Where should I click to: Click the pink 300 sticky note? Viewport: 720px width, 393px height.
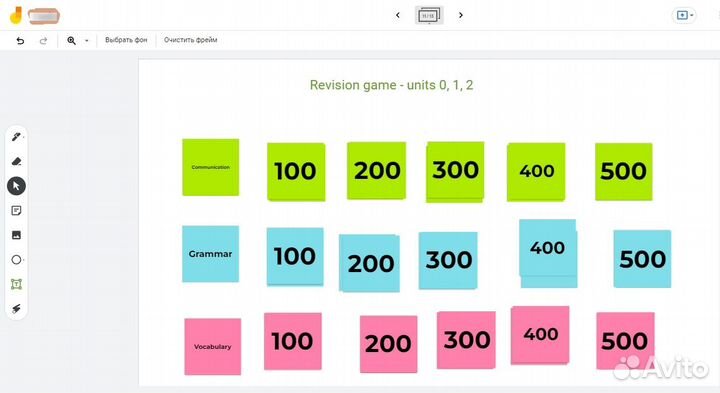pyautogui.click(x=466, y=340)
